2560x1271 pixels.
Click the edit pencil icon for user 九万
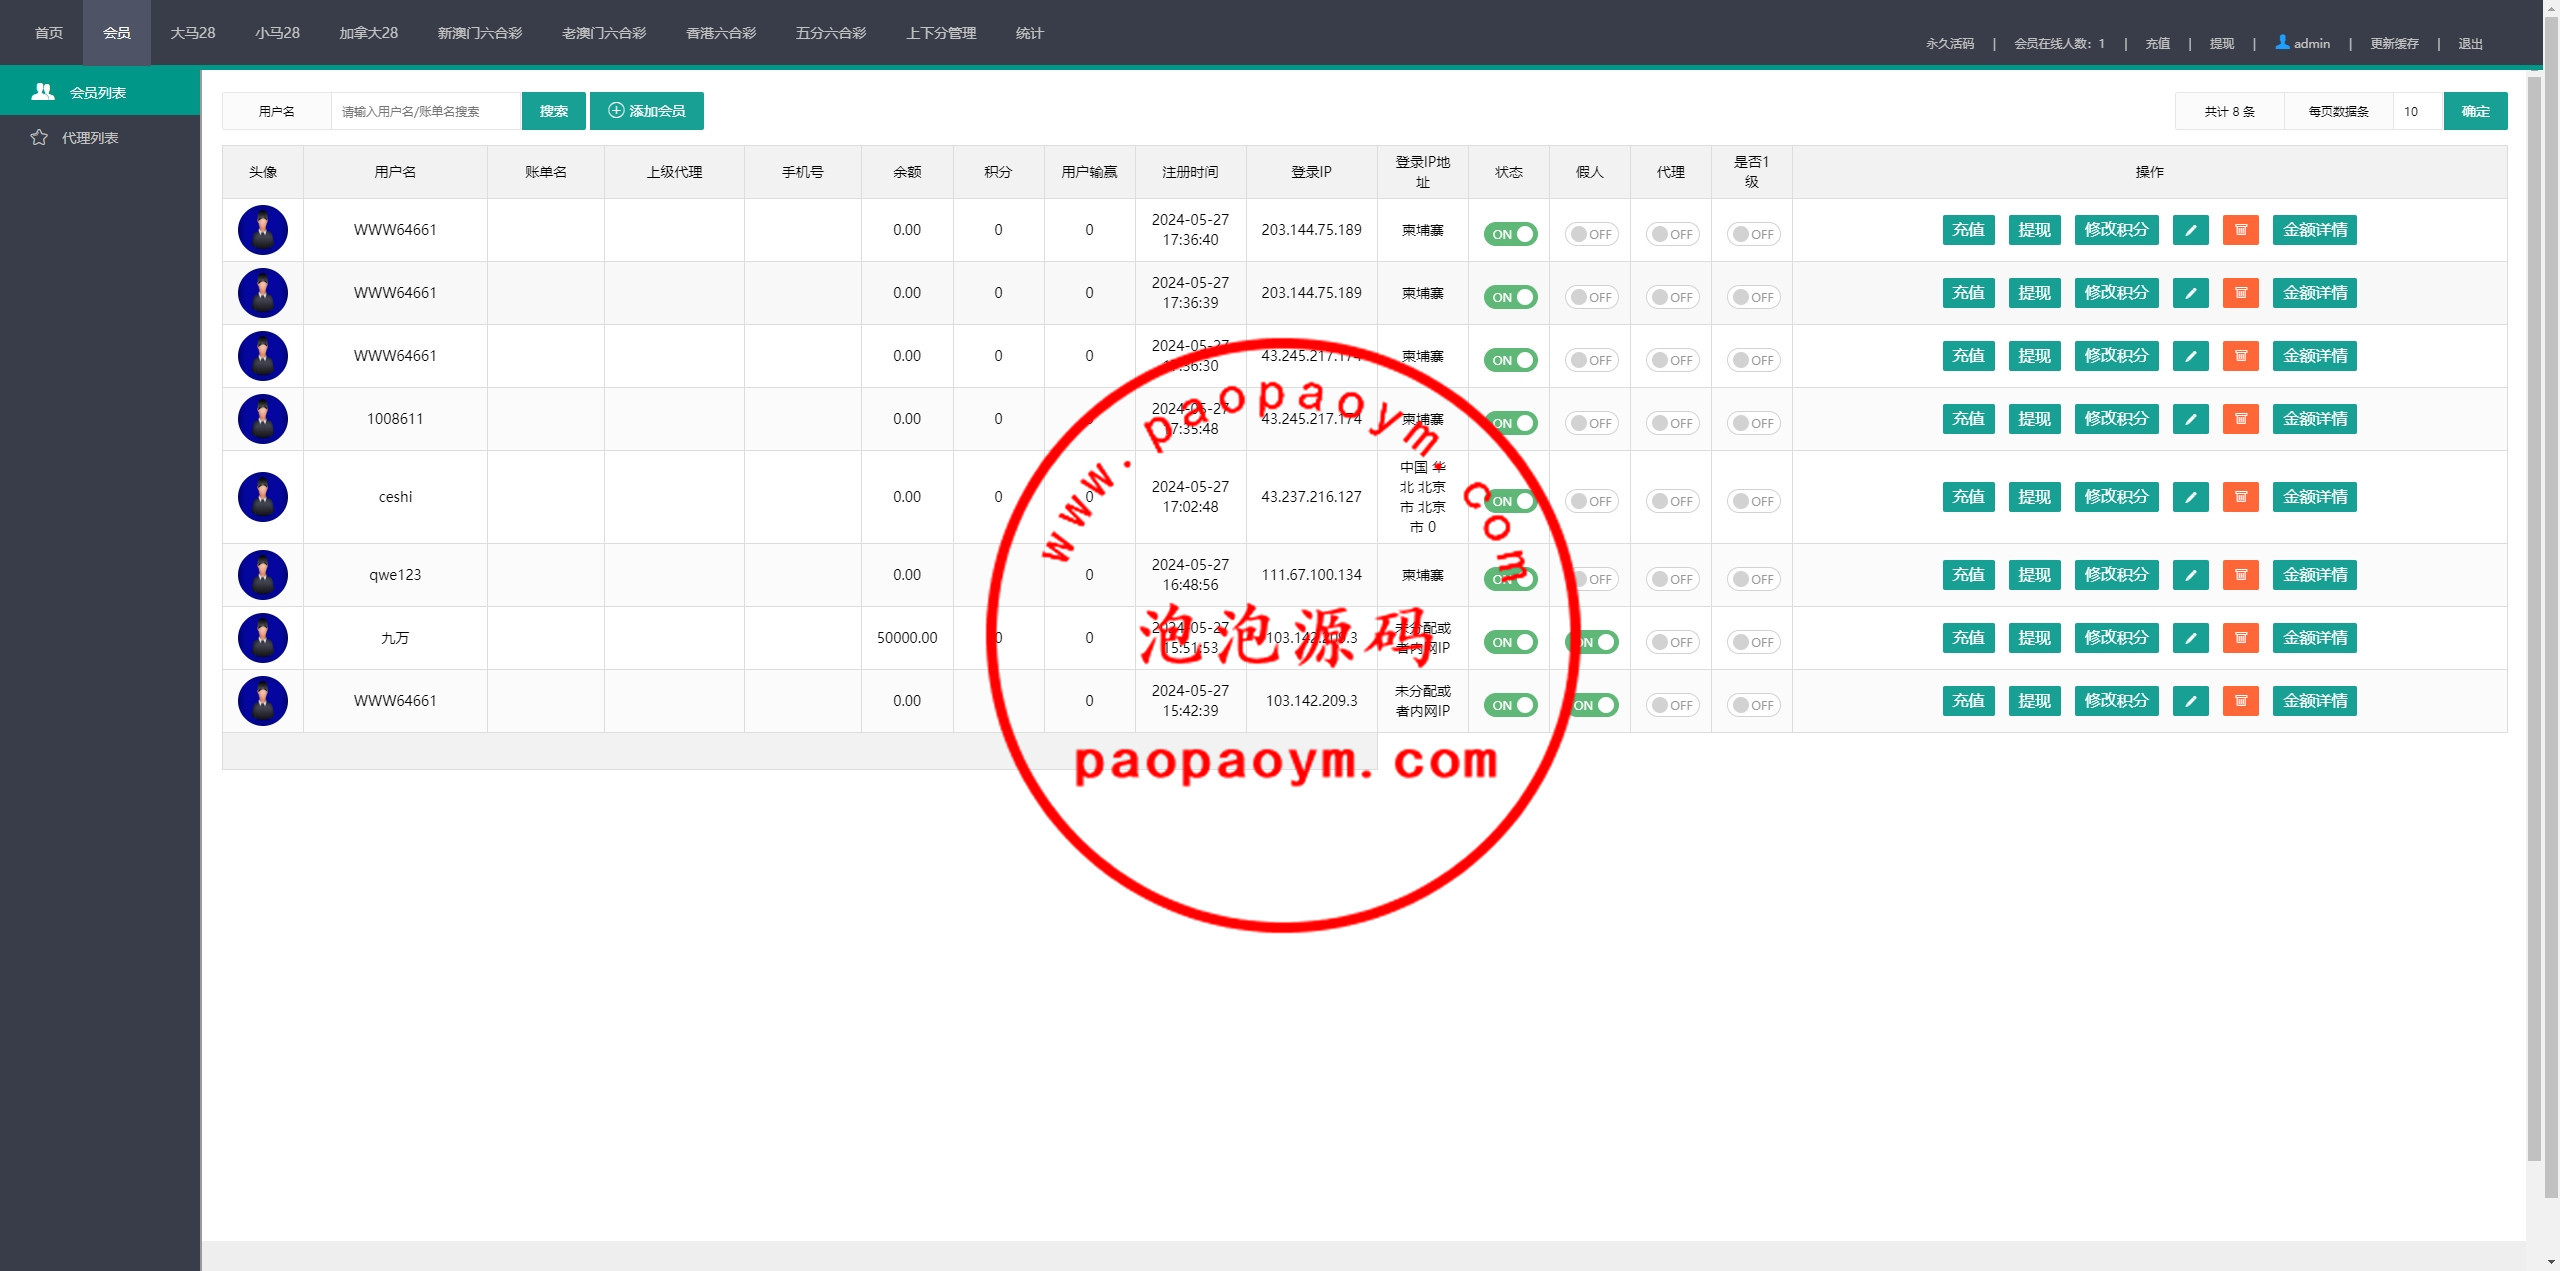(x=2190, y=638)
